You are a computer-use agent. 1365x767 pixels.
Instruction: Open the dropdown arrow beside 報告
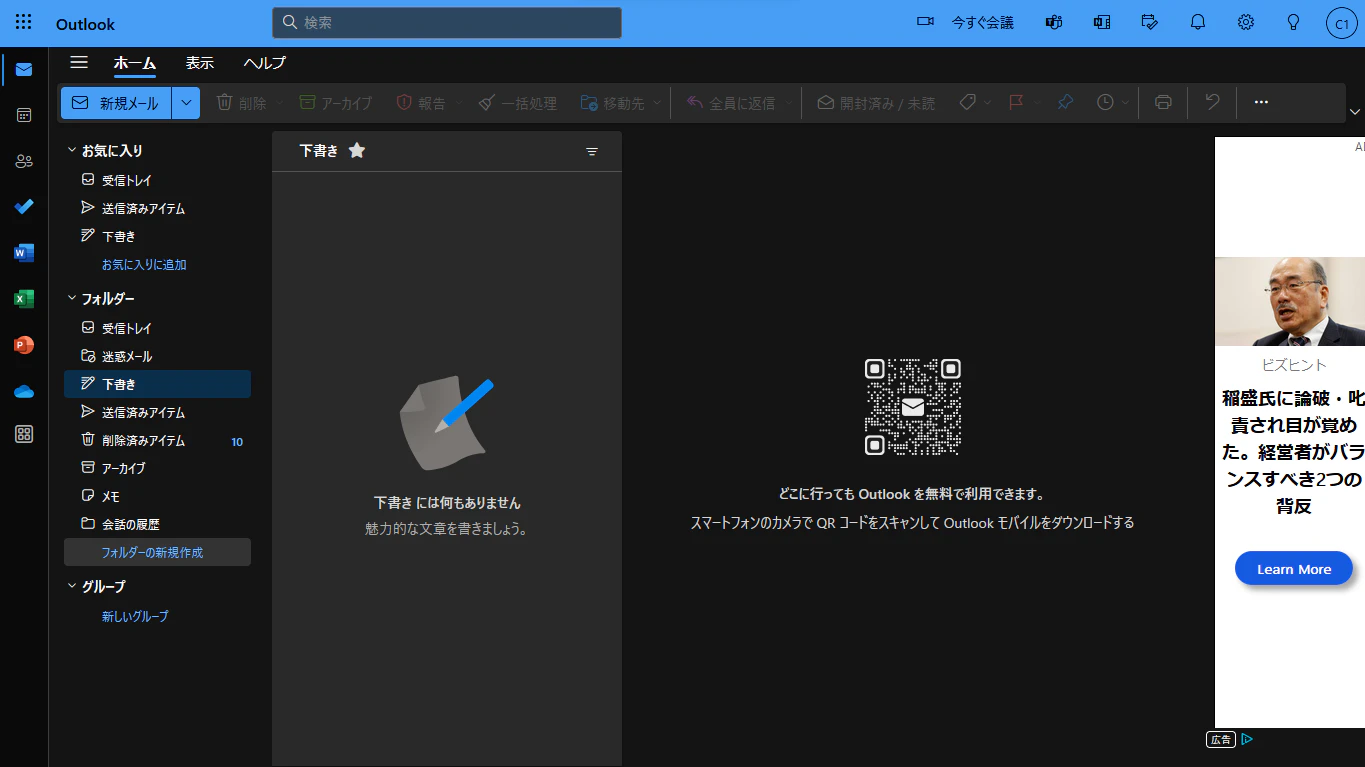(x=459, y=103)
